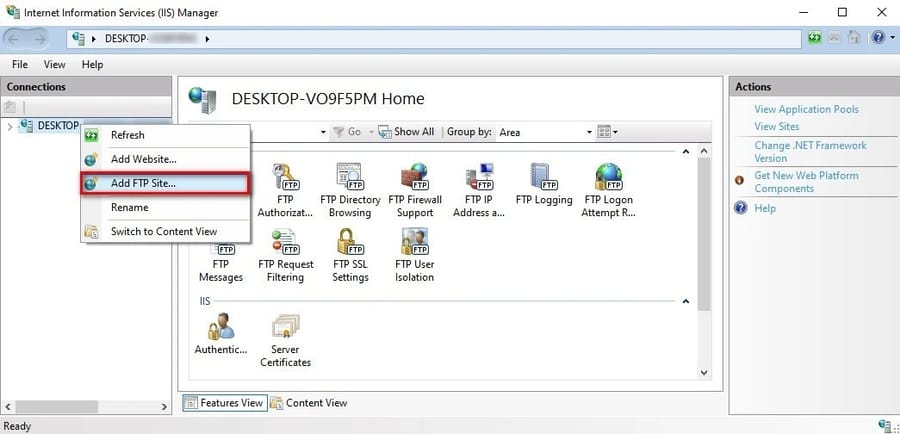Click the view layout icon beside Group by
This screenshot has height=434, width=900.
click(604, 132)
